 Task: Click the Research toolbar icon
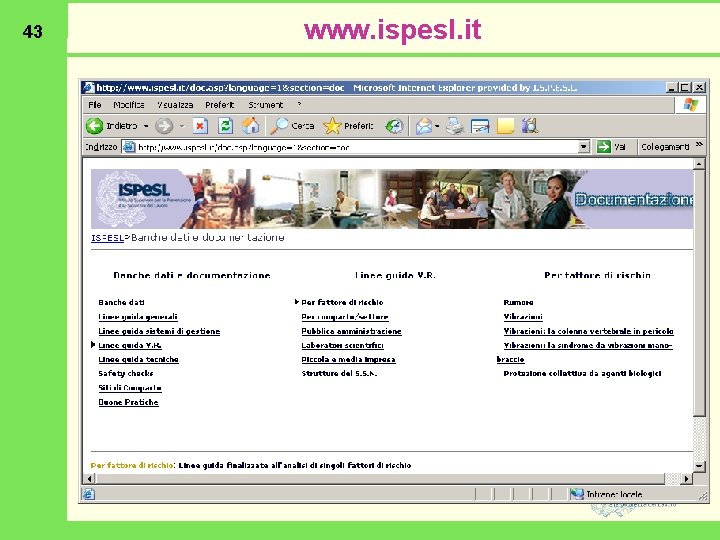530,126
